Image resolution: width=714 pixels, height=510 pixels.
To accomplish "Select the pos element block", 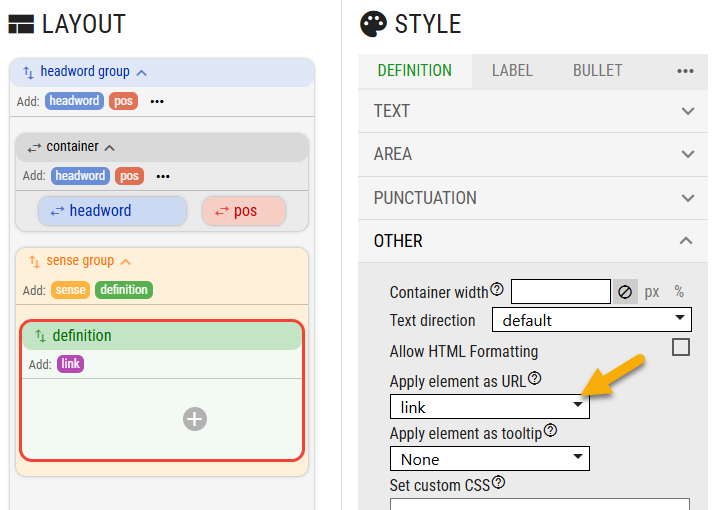I will [x=244, y=211].
